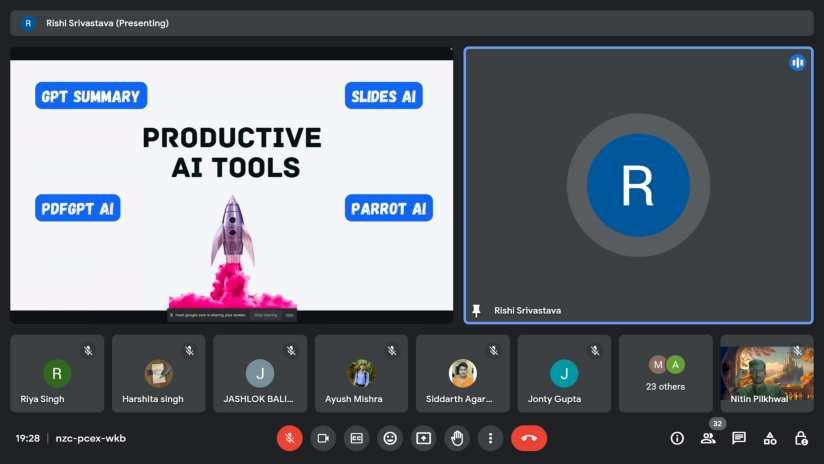The image size is (824, 464).
Task: Open meeting details info icon
Action: [677, 438]
